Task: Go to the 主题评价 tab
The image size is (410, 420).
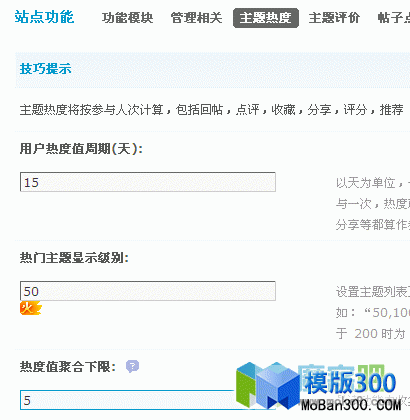Action: click(x=334, y=18)
